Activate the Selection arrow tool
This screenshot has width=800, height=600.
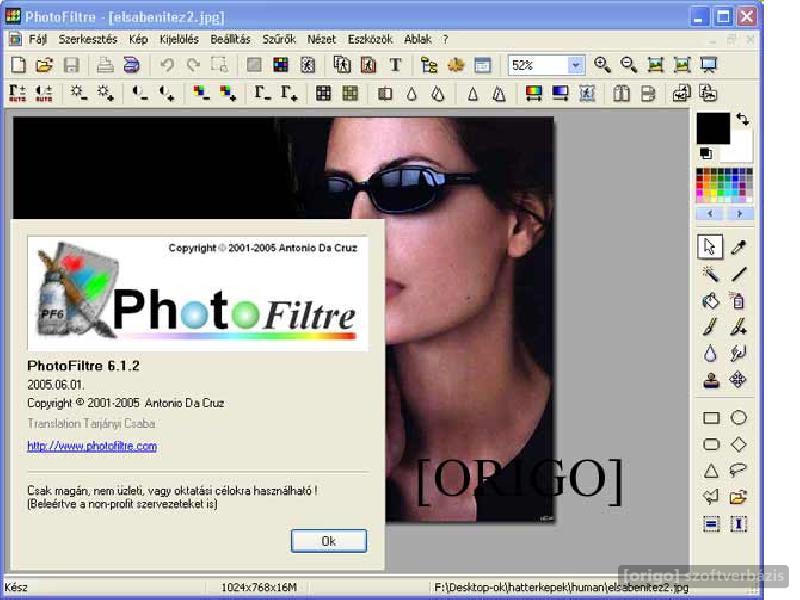point(710,247)
